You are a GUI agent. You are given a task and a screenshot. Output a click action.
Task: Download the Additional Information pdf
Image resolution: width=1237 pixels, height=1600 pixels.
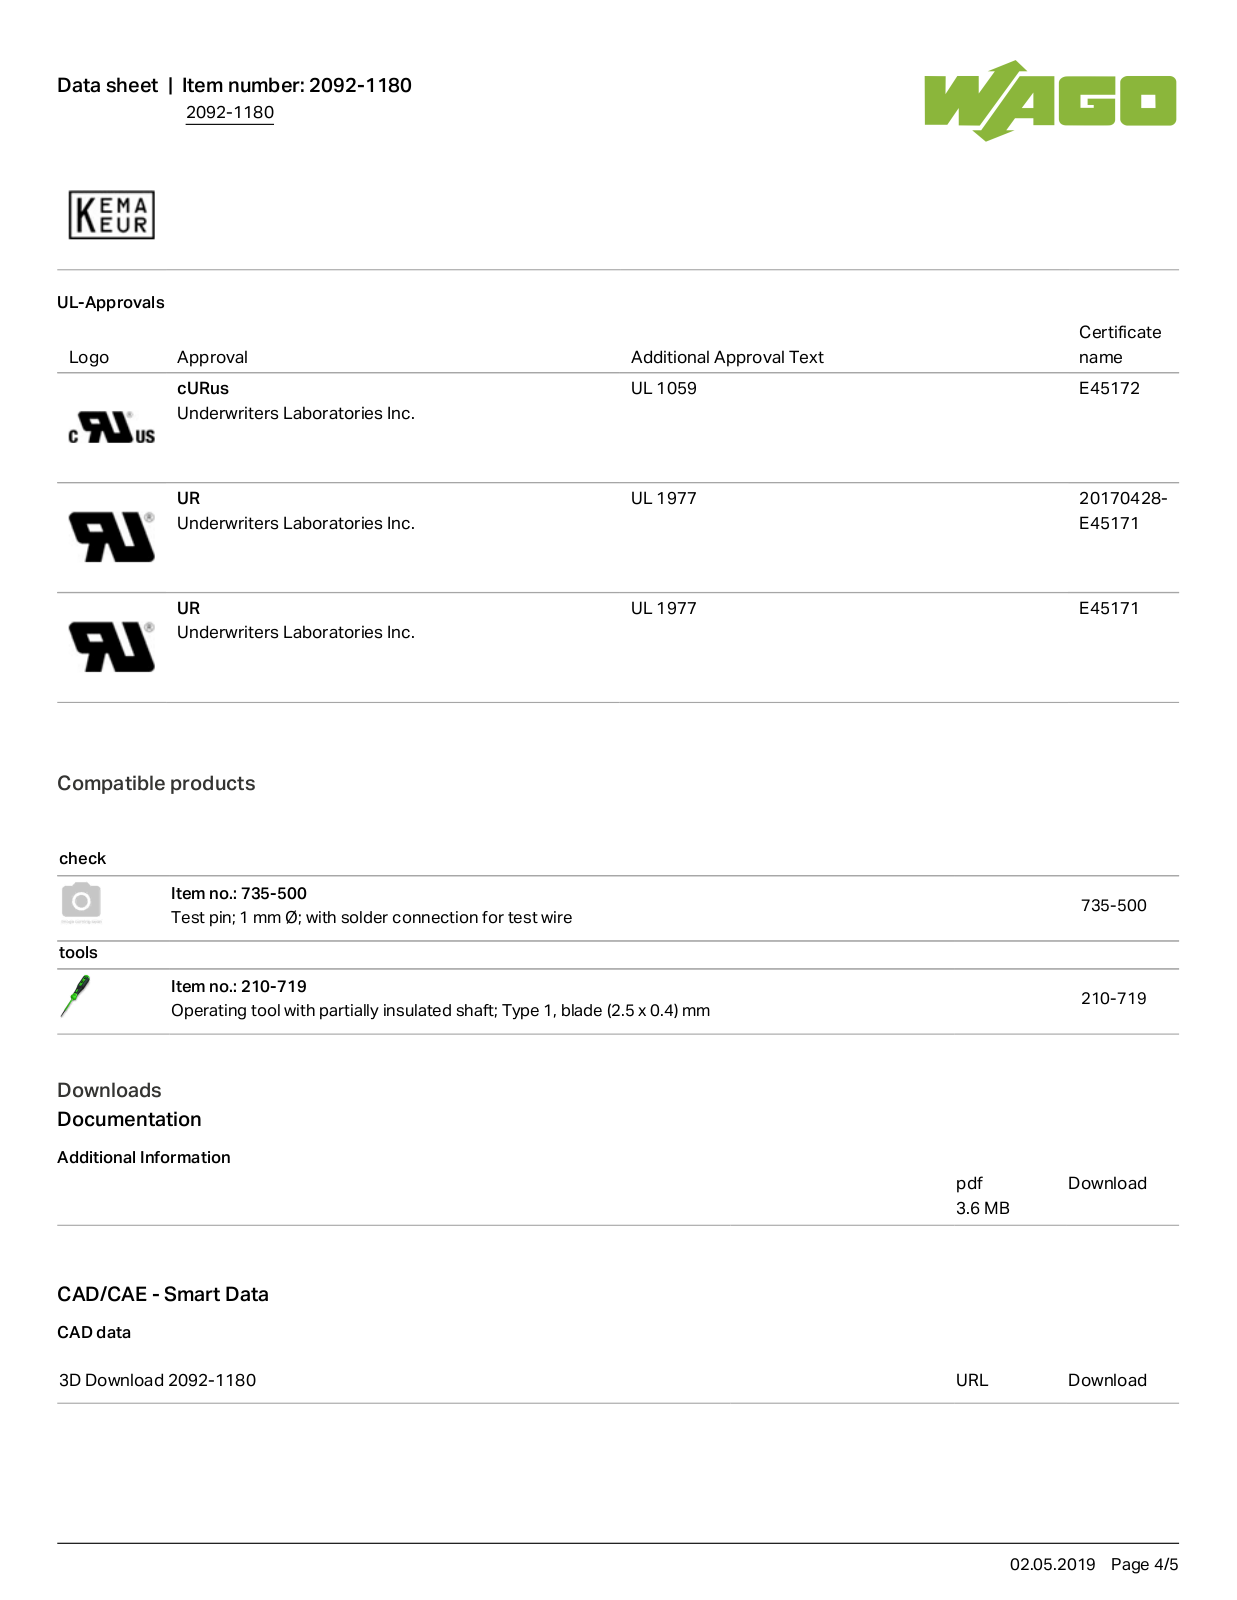coord(1107,1184)
